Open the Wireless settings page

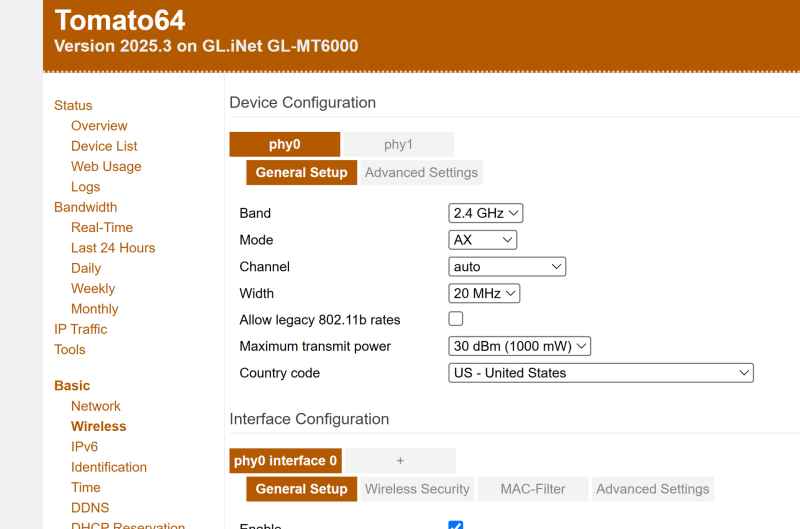click(98, 426)
